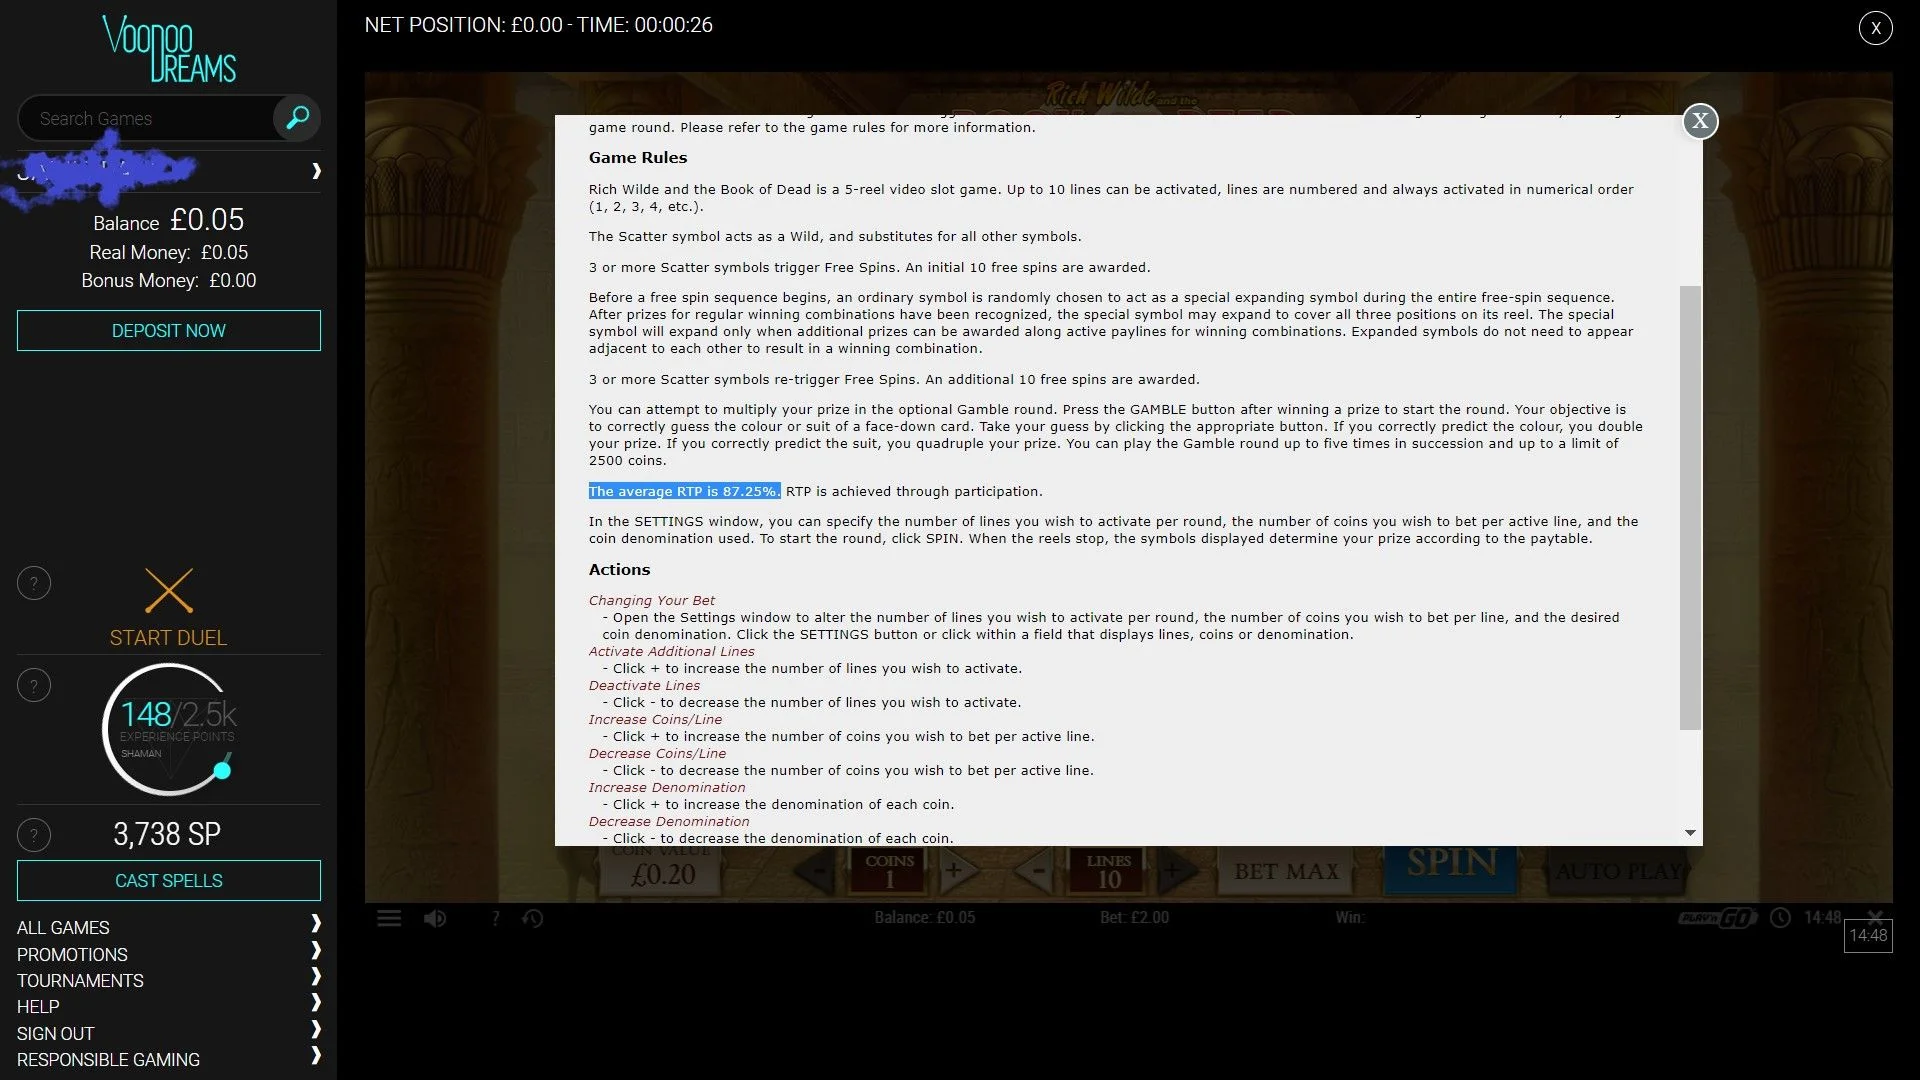Open the PROMOTIONS menu
This screenshot has height=1080, width=1920.
(72, 955)
